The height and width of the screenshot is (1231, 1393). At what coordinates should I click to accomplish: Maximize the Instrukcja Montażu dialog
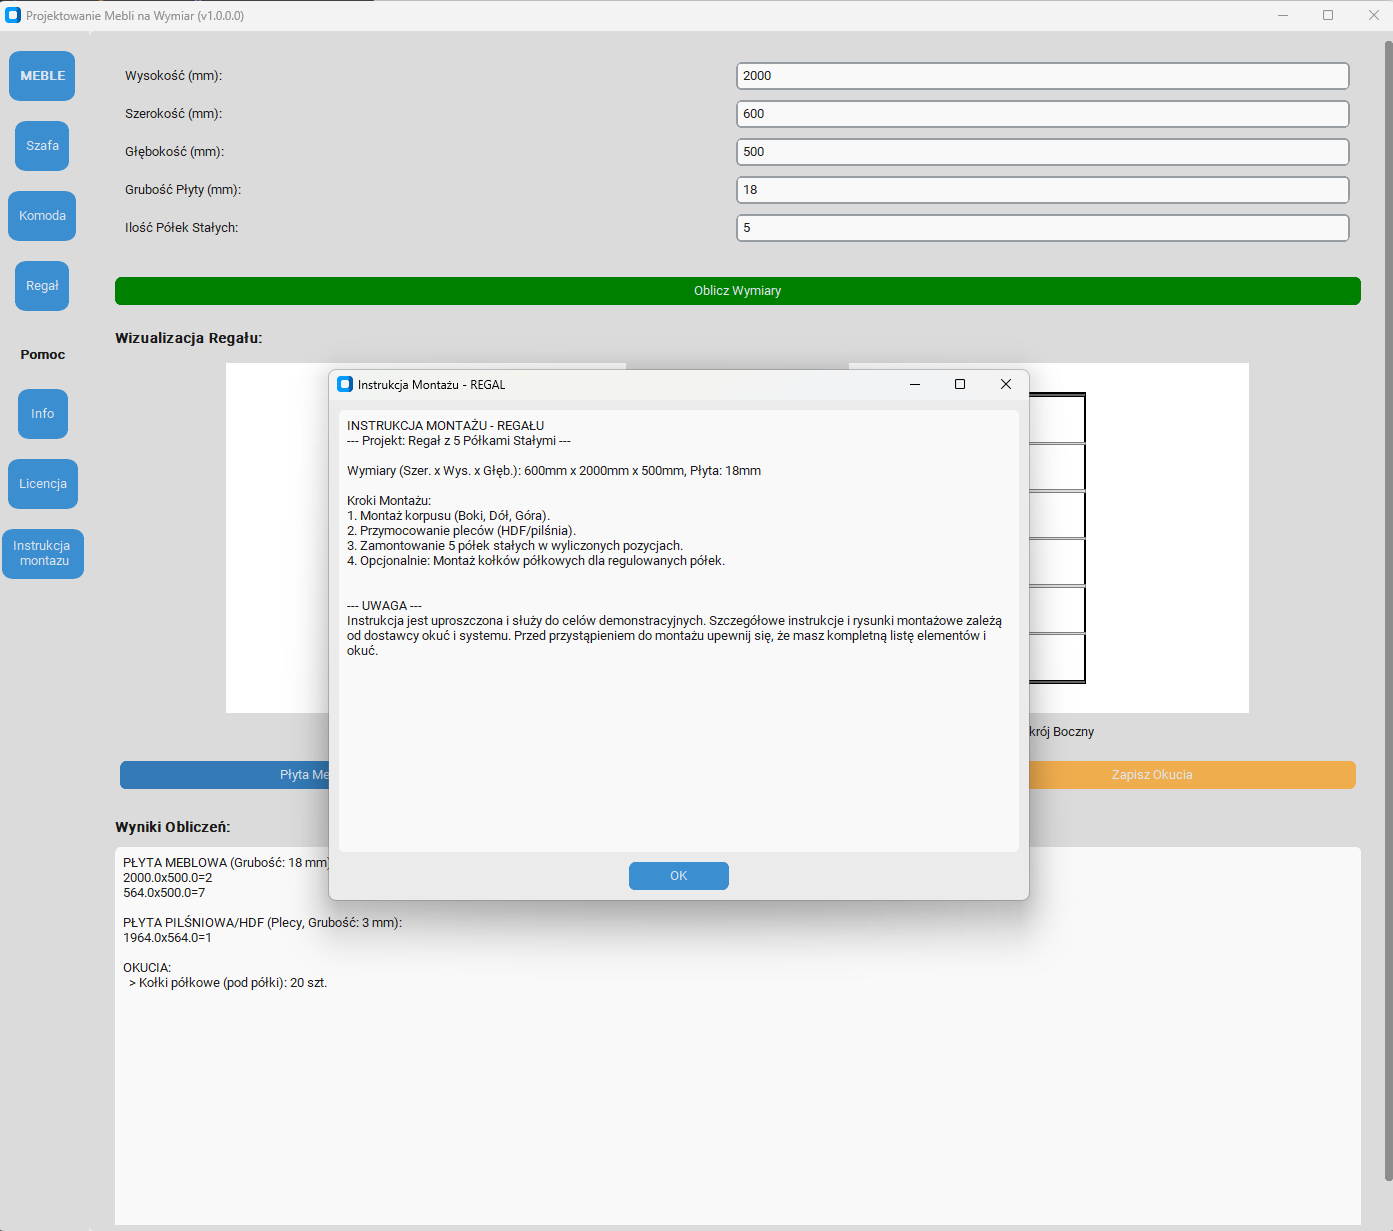pos(959,384)
